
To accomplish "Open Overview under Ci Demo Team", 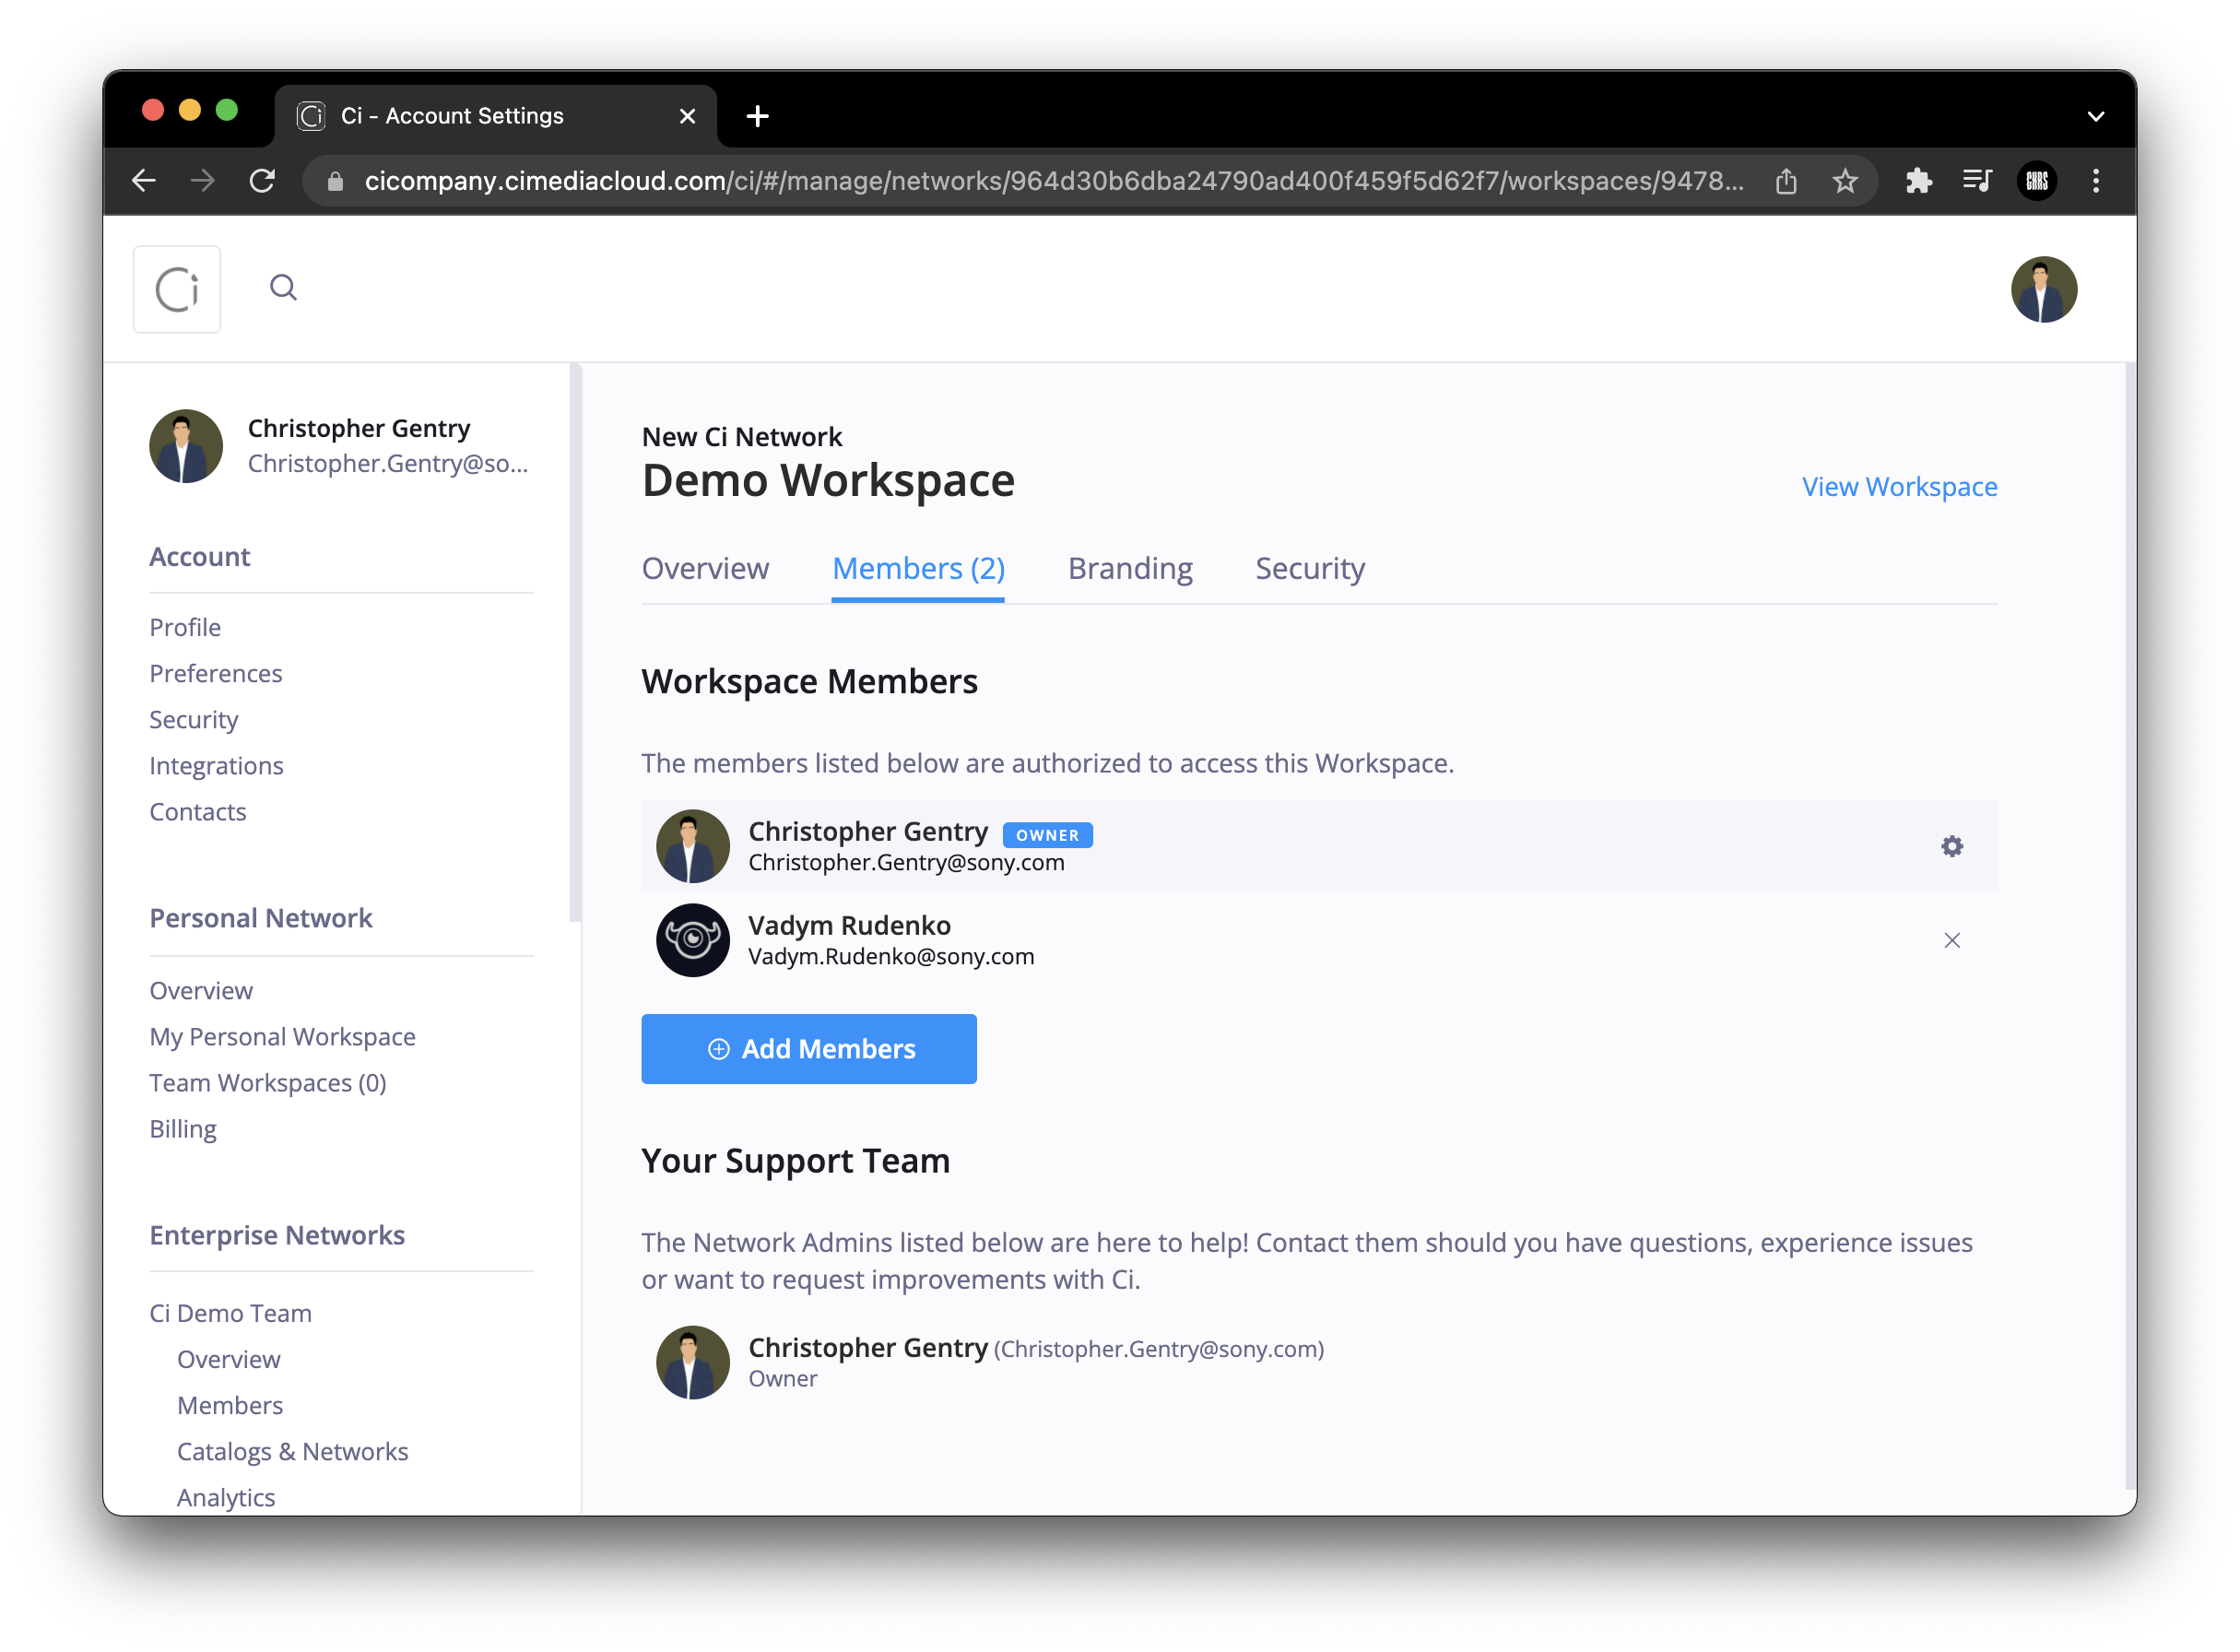I will tap(228, 1360).
